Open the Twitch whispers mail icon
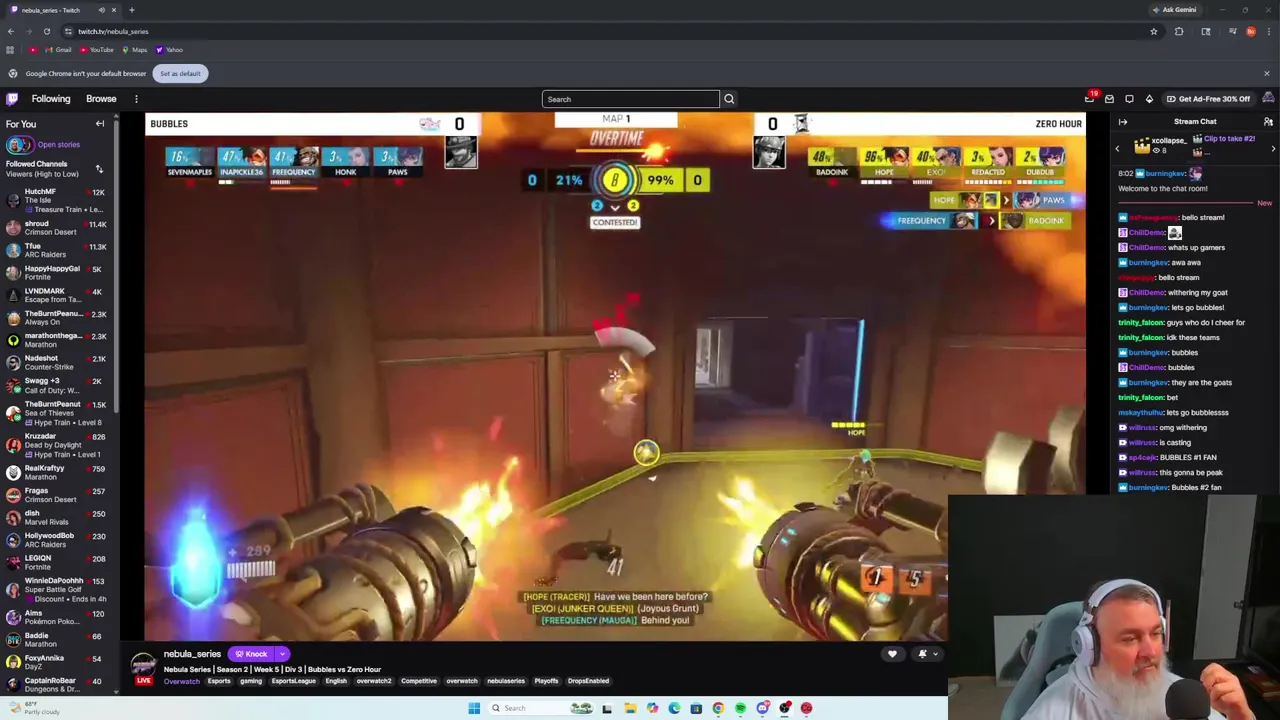 [1109, 99]
